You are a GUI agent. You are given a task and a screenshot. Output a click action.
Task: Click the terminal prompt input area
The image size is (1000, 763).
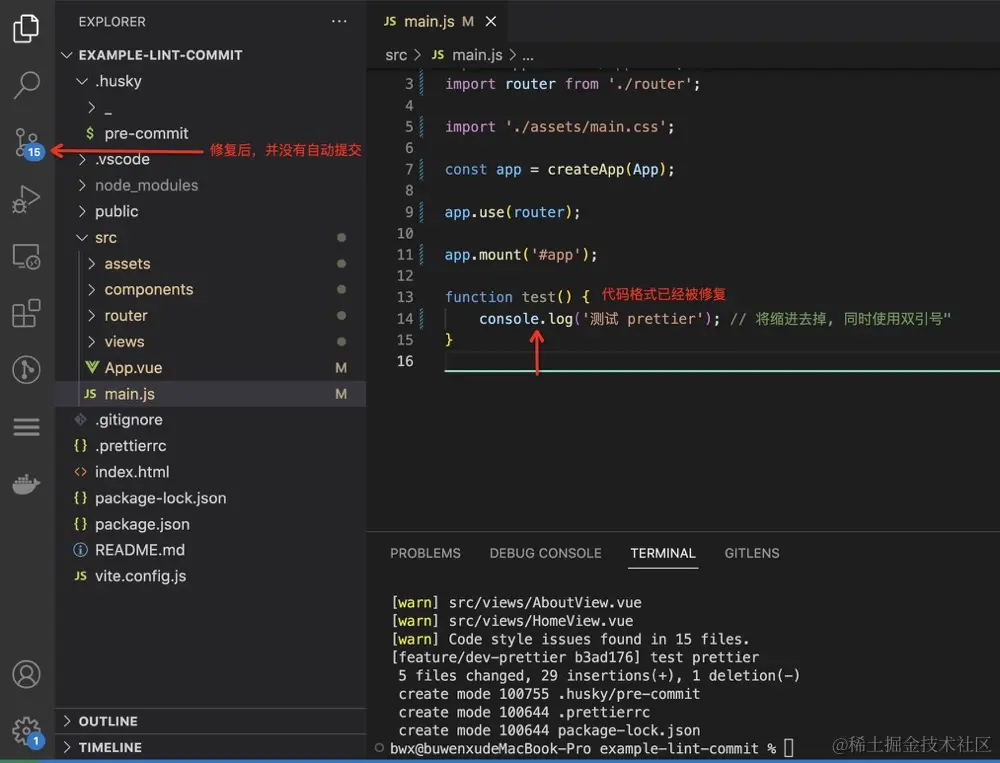click(x=789, y=748)
